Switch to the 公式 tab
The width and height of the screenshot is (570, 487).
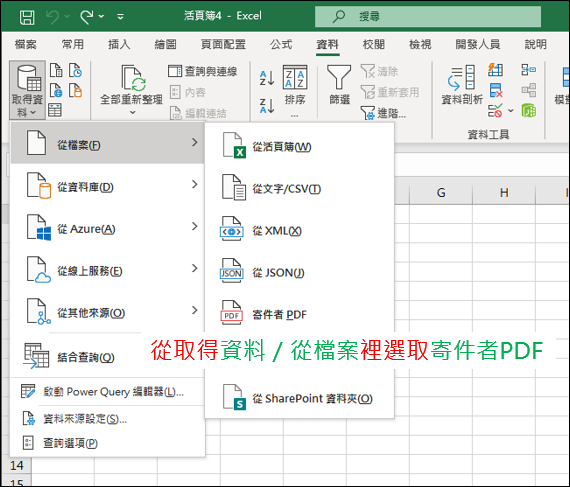(x=281, y=44)
